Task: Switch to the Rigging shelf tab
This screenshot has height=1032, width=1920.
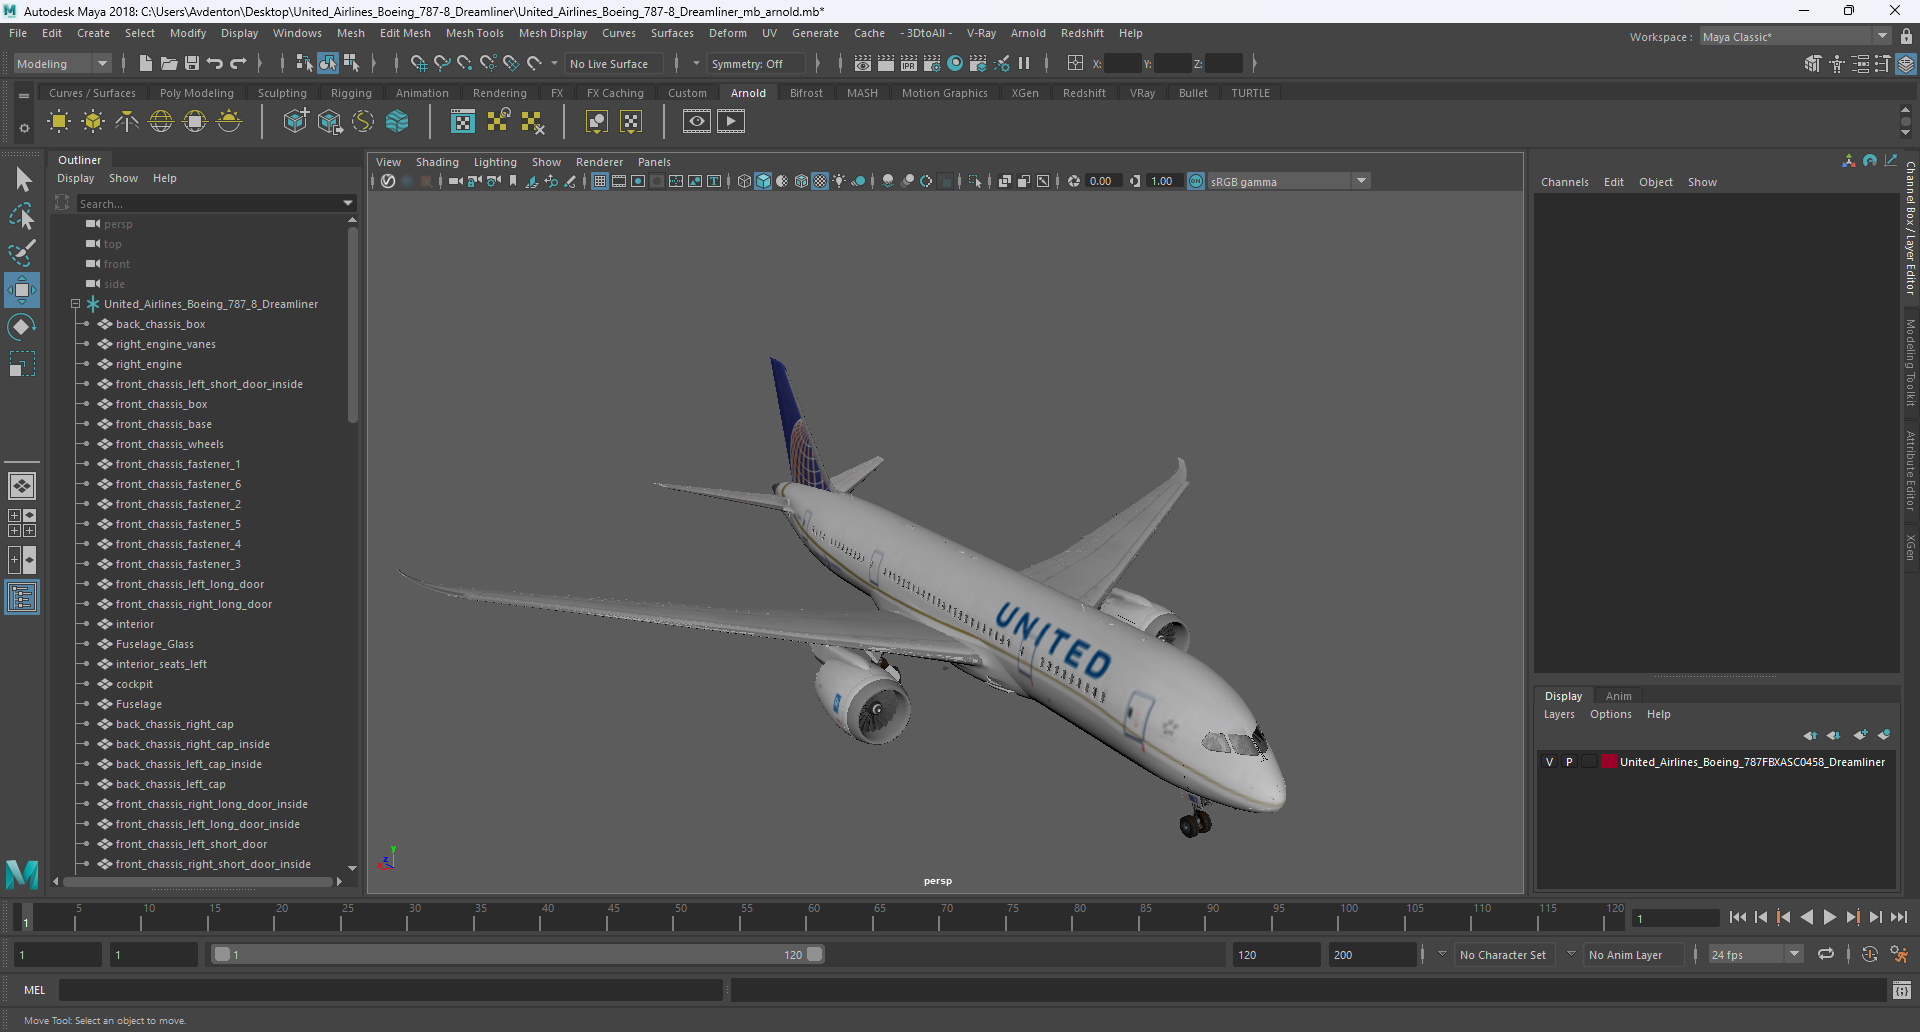Action: coord(351,93)
